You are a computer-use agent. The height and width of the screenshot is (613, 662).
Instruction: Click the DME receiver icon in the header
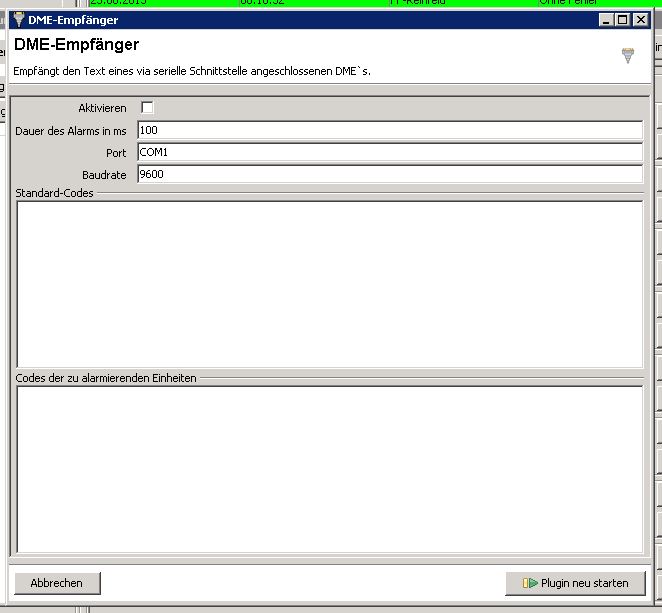627,56
